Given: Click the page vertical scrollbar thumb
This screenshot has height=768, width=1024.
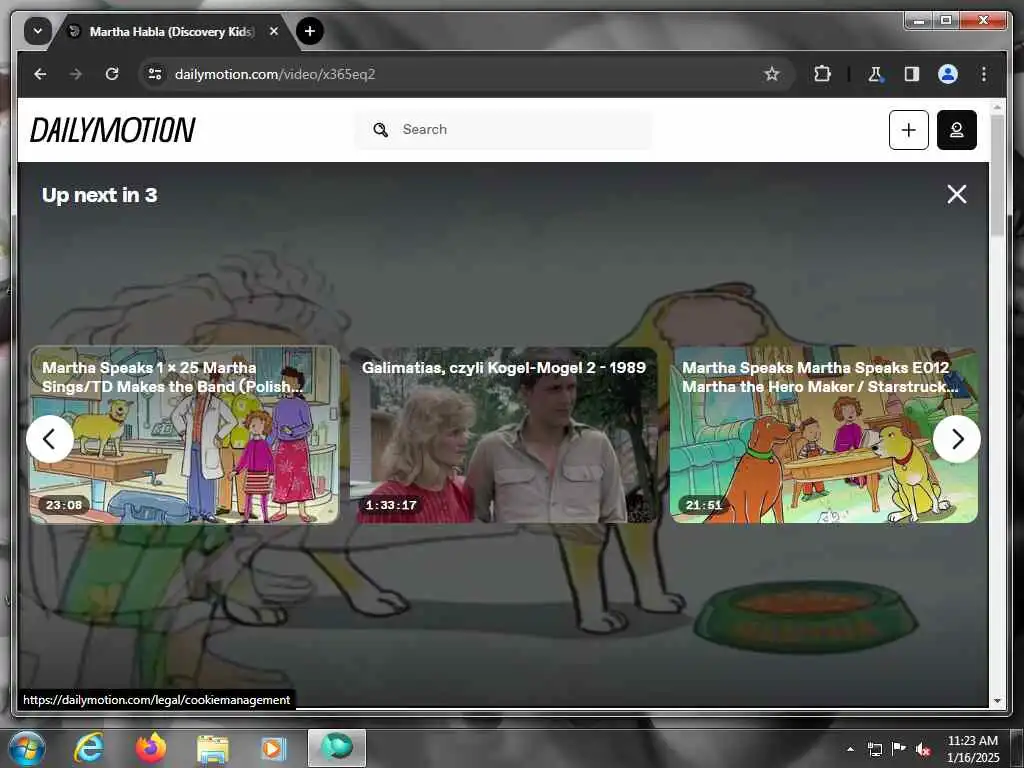Looking at the screenshot, I should point(997,176).
